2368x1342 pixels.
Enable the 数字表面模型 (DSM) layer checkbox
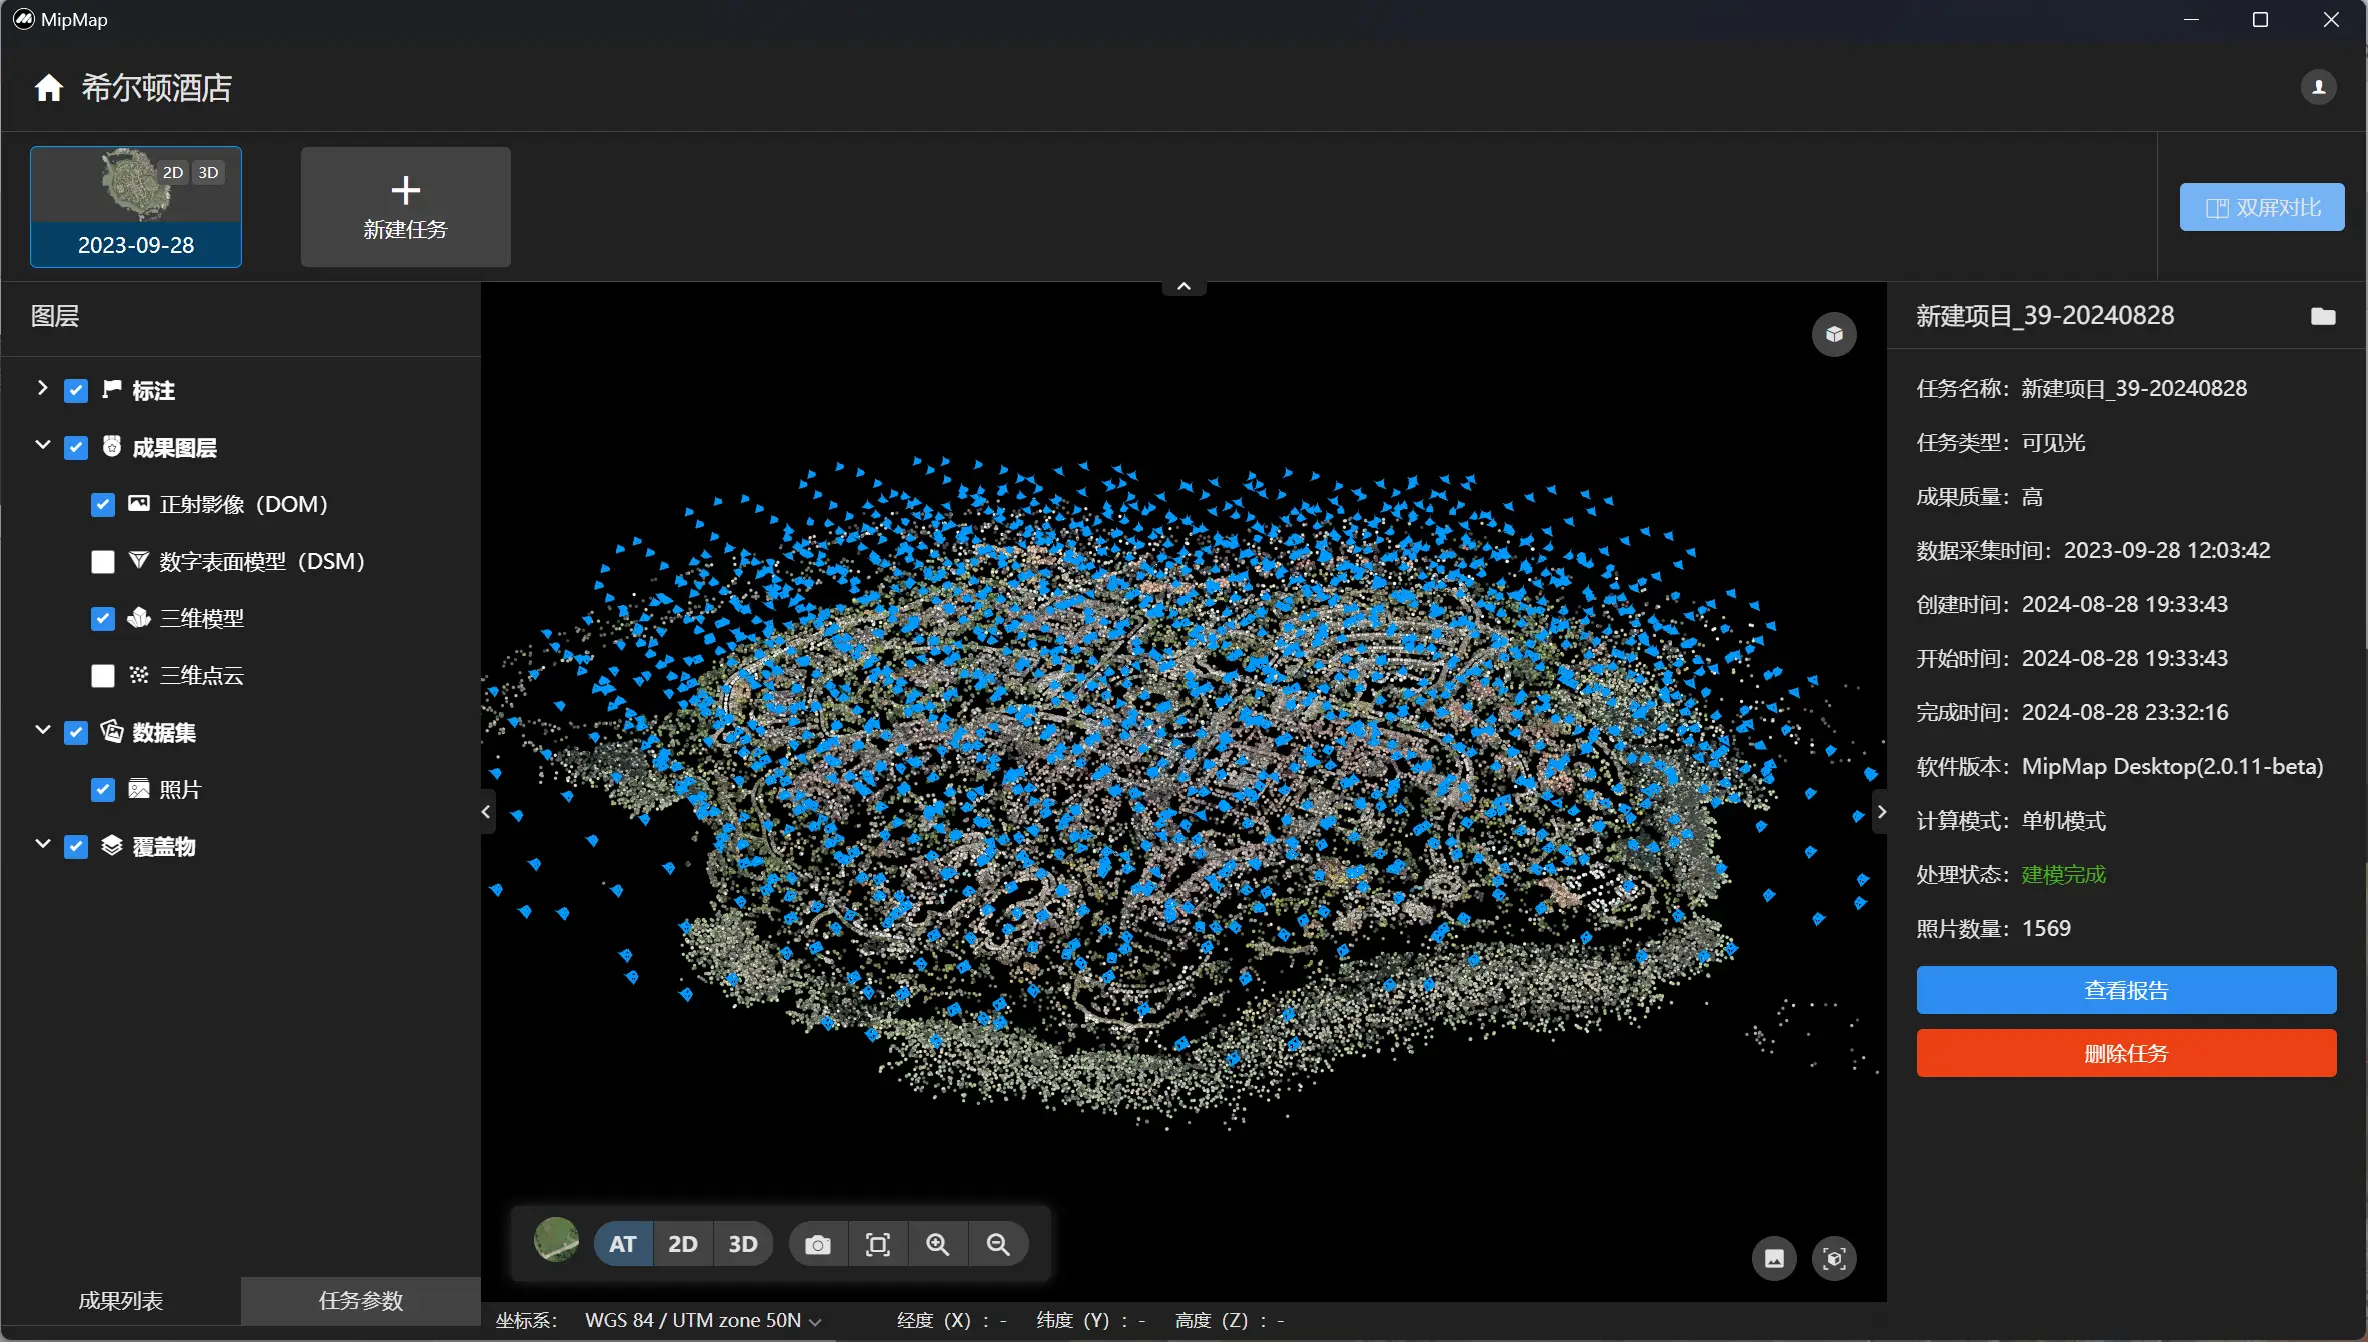point(103,562)
